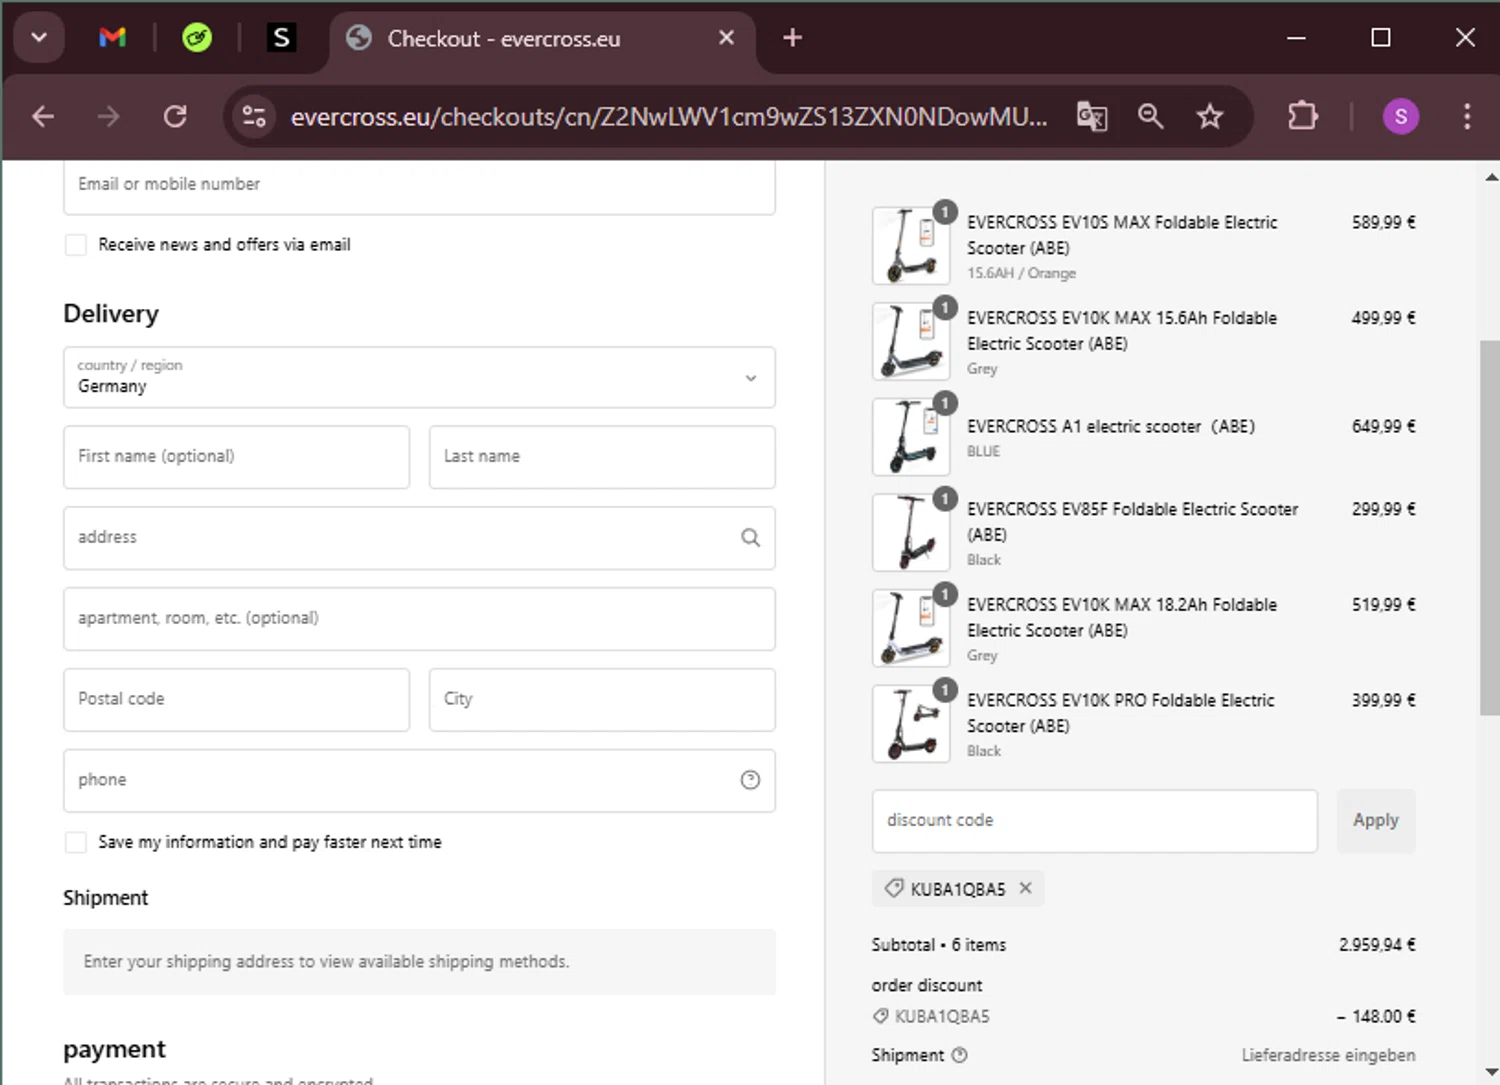Click the EV10S MAX scooter thumbnail

(x=911, y=246)
